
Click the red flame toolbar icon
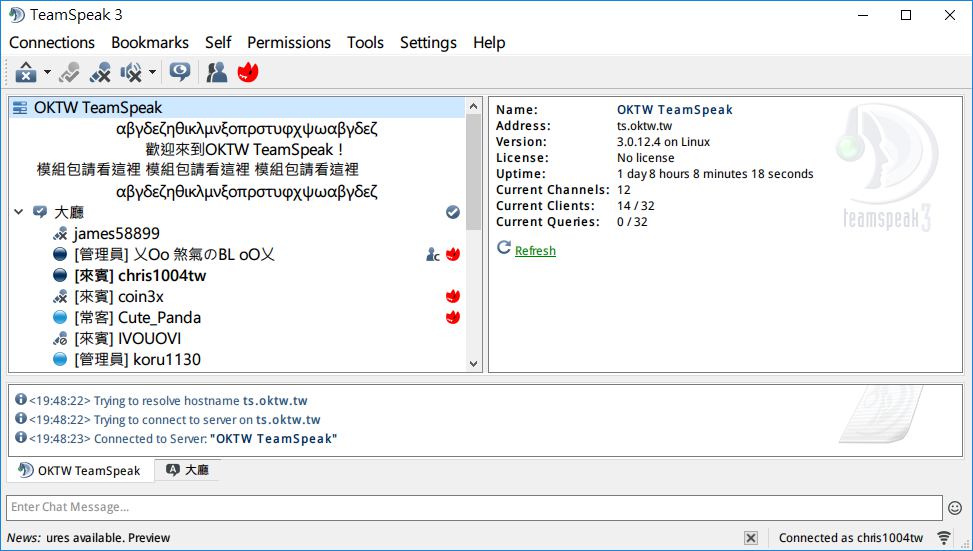pyautogui.click(x=247, y=72)
